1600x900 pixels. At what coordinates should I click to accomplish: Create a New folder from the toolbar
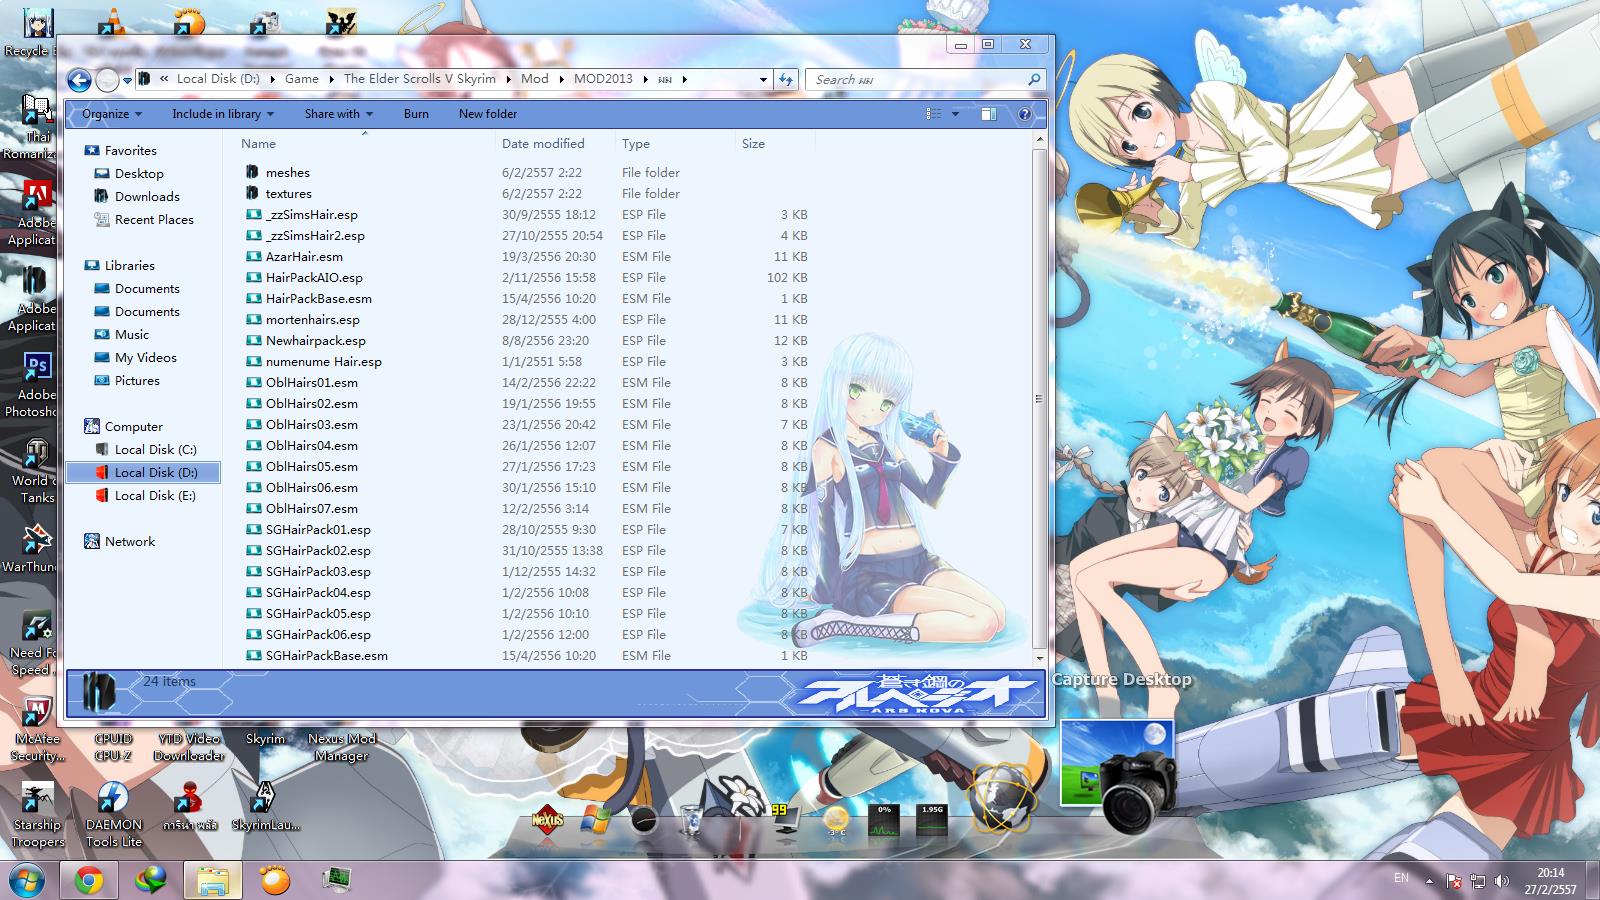pos(488,114)
